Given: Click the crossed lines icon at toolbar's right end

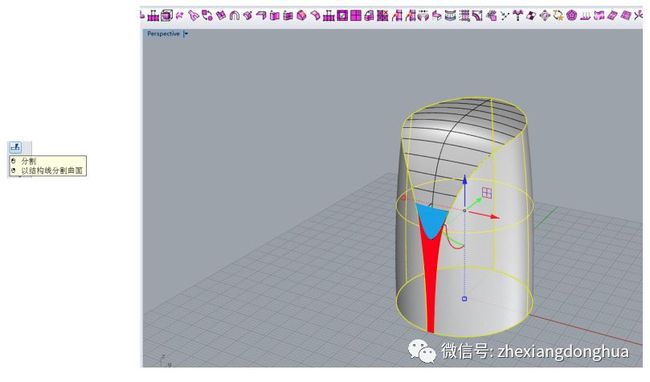Looking at the screenshot, I should point(639,16).
